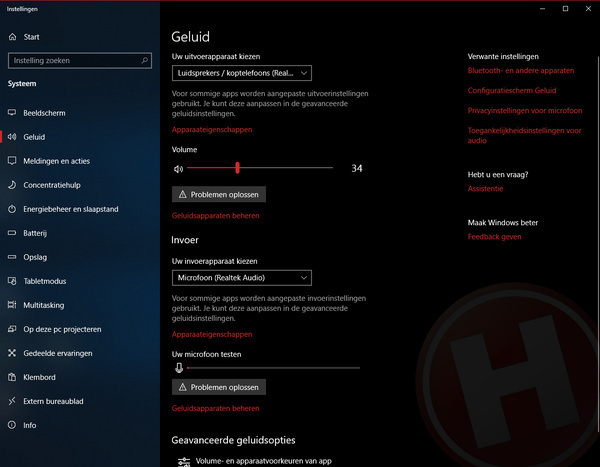
Task: Click the Multitasking icon
Action: pyautogui.click(x=12, y=305)
